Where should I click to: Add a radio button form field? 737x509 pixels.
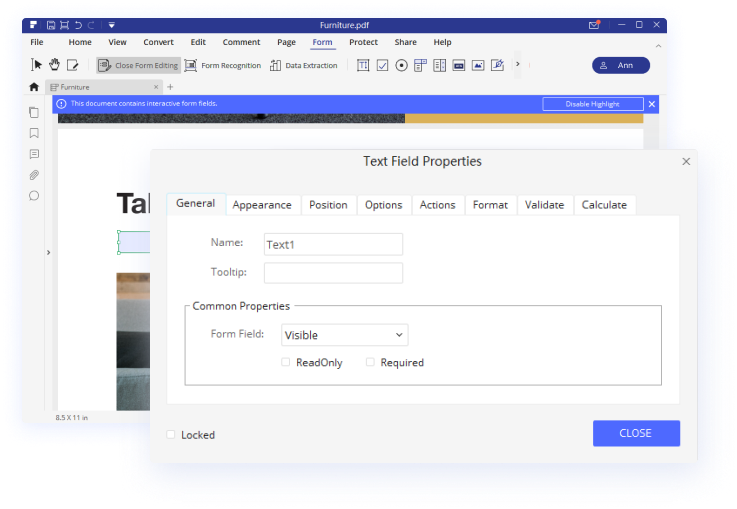click(x=401, y=65)
